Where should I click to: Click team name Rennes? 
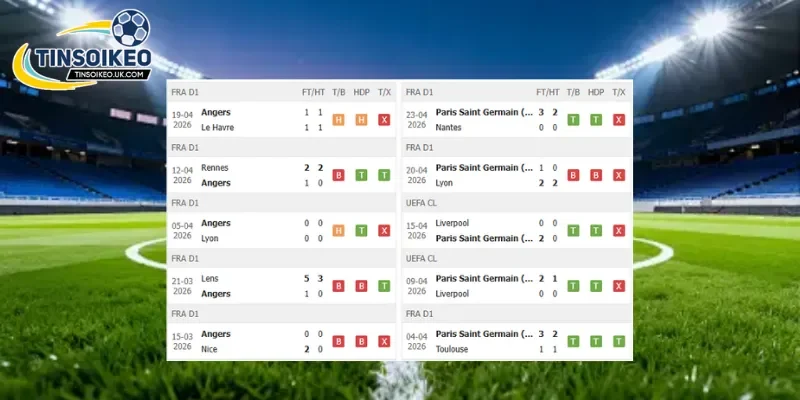click(215, 168)
